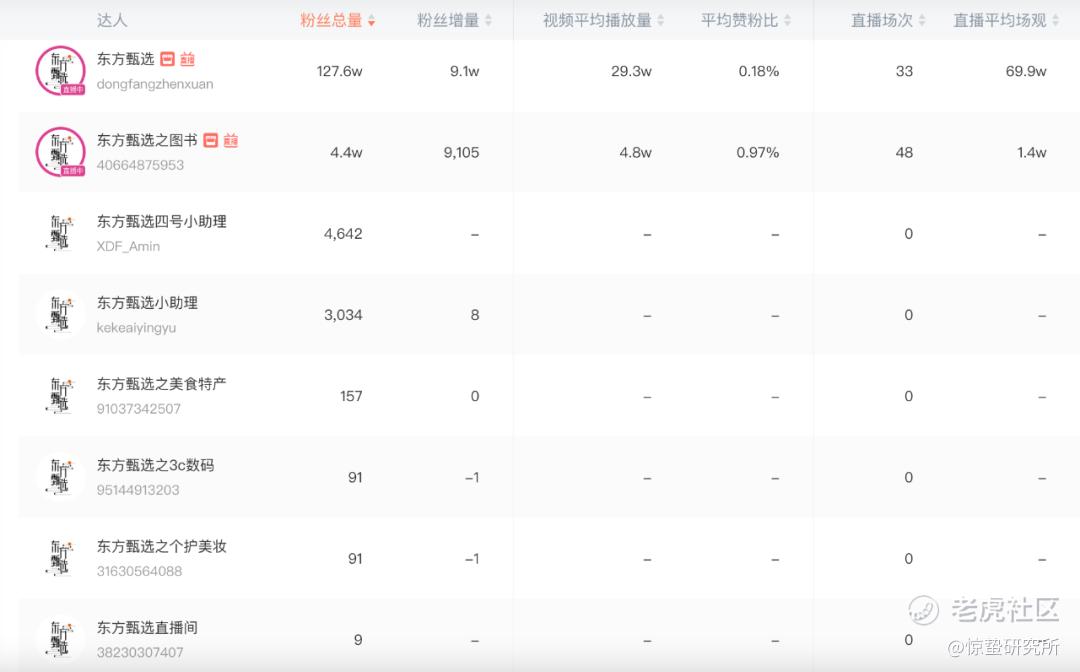Viewport: 1080px width, 672px height.
Task: Open 东方甄选四号小助理 account link
Action: (x=161, y=222)
